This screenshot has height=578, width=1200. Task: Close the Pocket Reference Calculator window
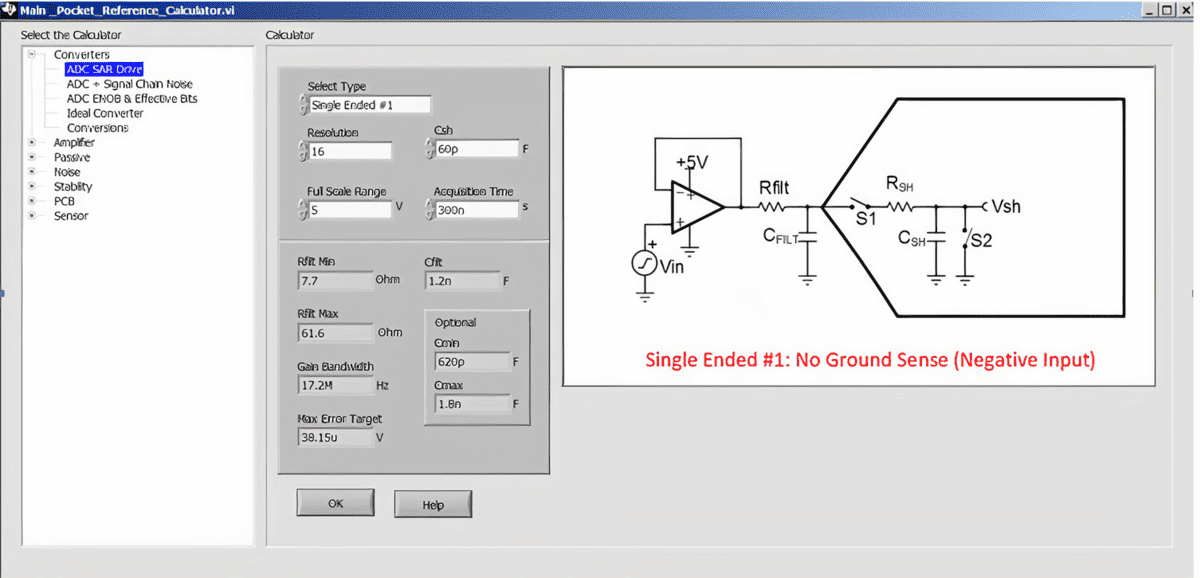pos(1184,9)
